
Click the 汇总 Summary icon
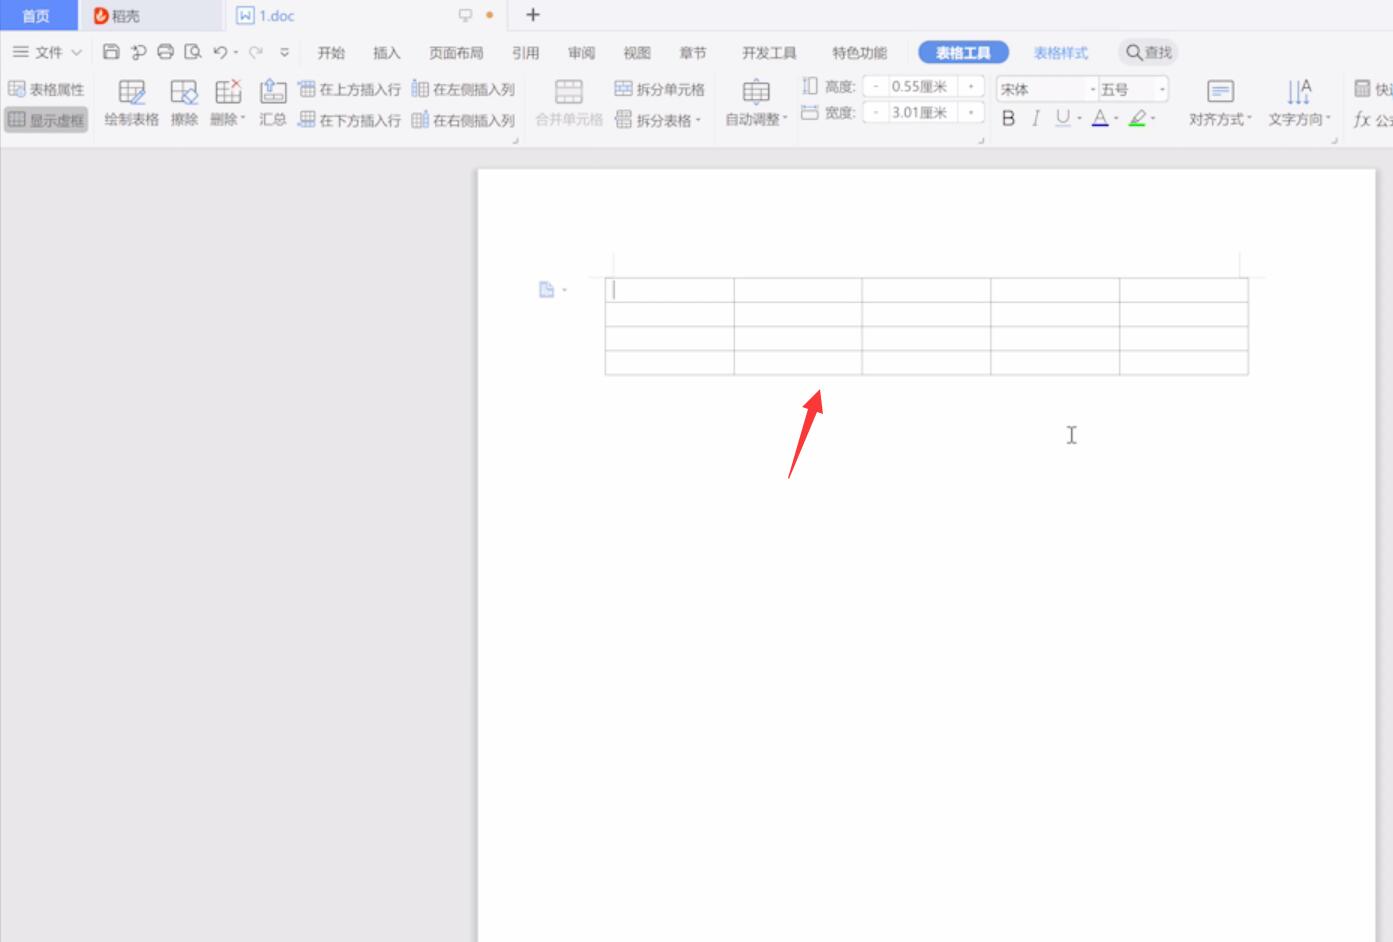(273, 104)
